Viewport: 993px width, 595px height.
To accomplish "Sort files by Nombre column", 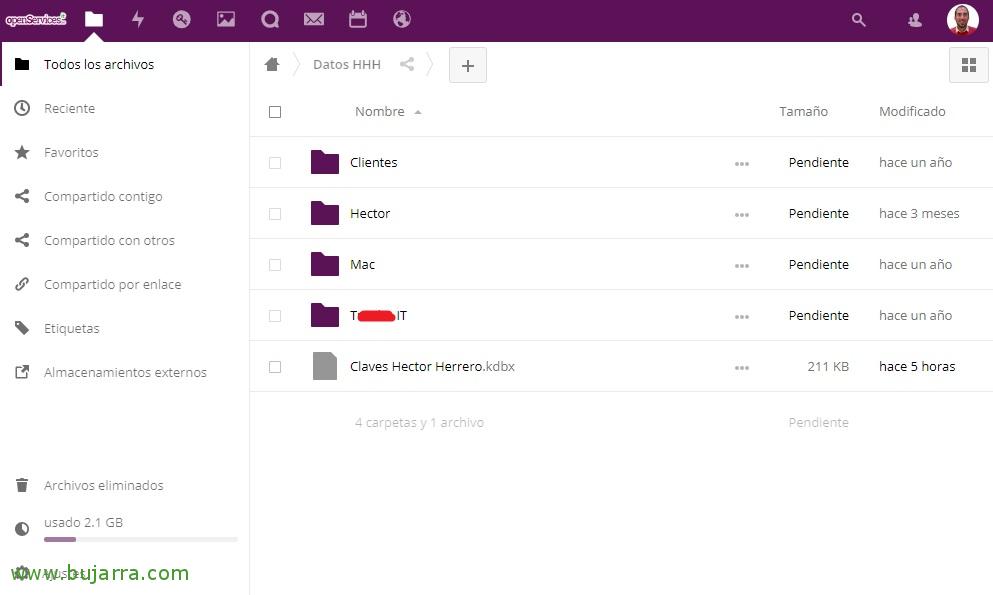I will [x=380, y=112].
